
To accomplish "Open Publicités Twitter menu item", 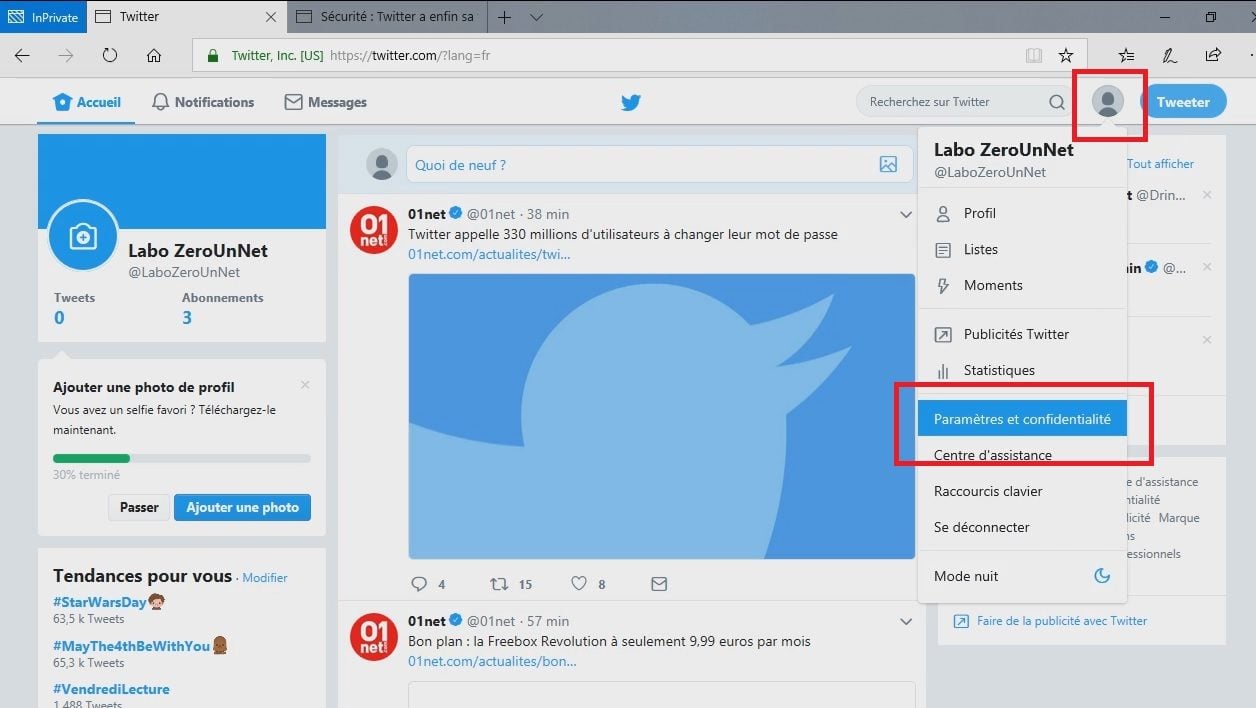I will tap(1022, 334).
